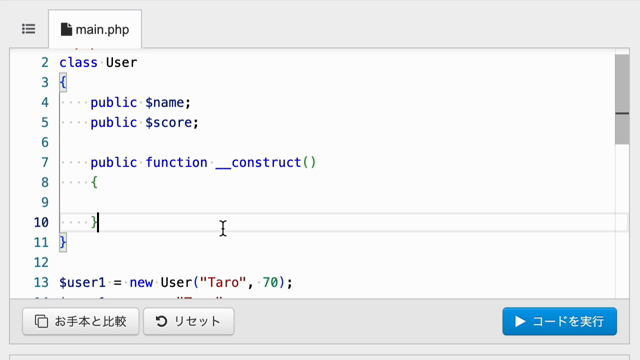Click the opening class brace on line 3
This screenshot has width=640, height=360.
(63, 82)
